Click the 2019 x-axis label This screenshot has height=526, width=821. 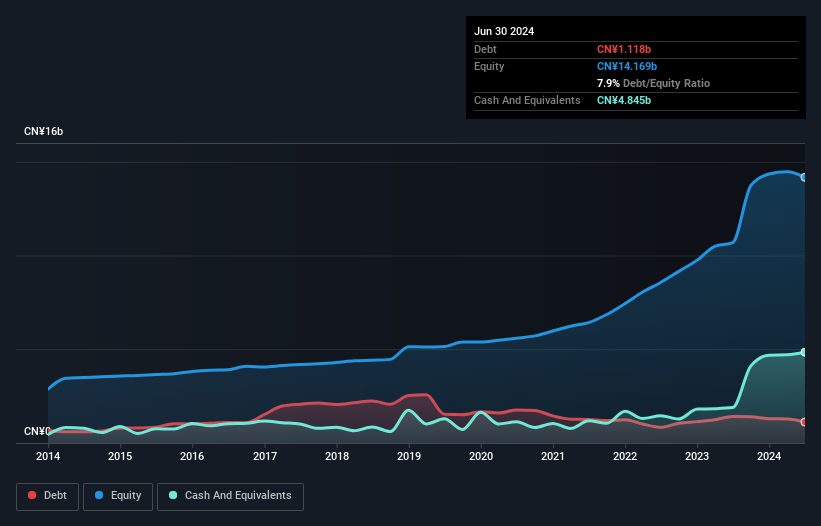pos(409,456)
